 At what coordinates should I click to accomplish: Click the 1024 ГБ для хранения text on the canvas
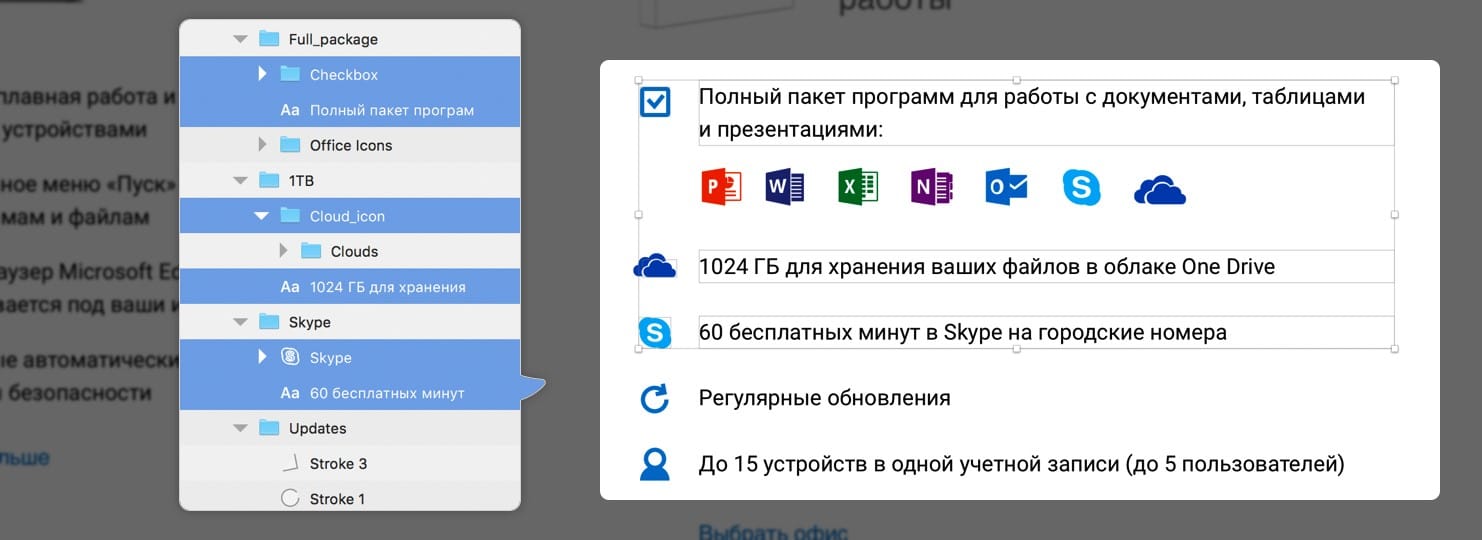point(987,267)
